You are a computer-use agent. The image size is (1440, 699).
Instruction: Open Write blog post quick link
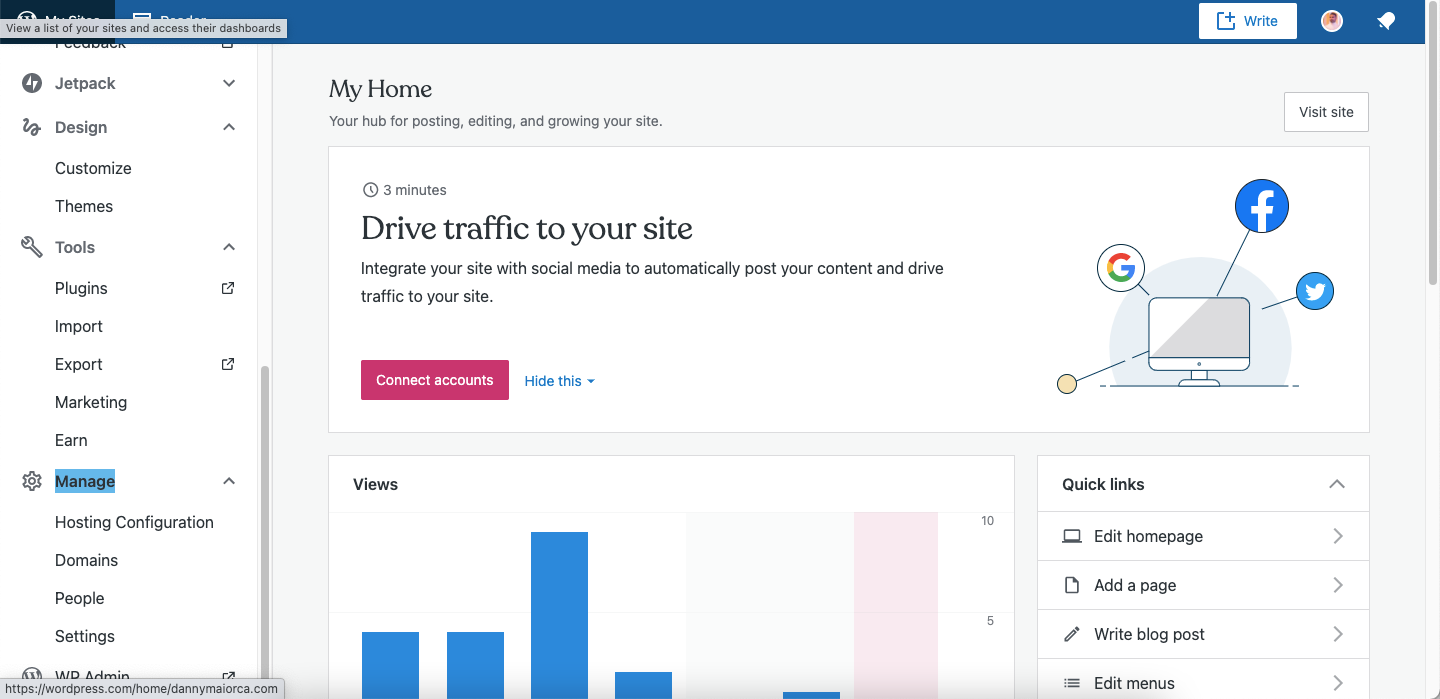pyautogui.click(x=1203, y=634)
